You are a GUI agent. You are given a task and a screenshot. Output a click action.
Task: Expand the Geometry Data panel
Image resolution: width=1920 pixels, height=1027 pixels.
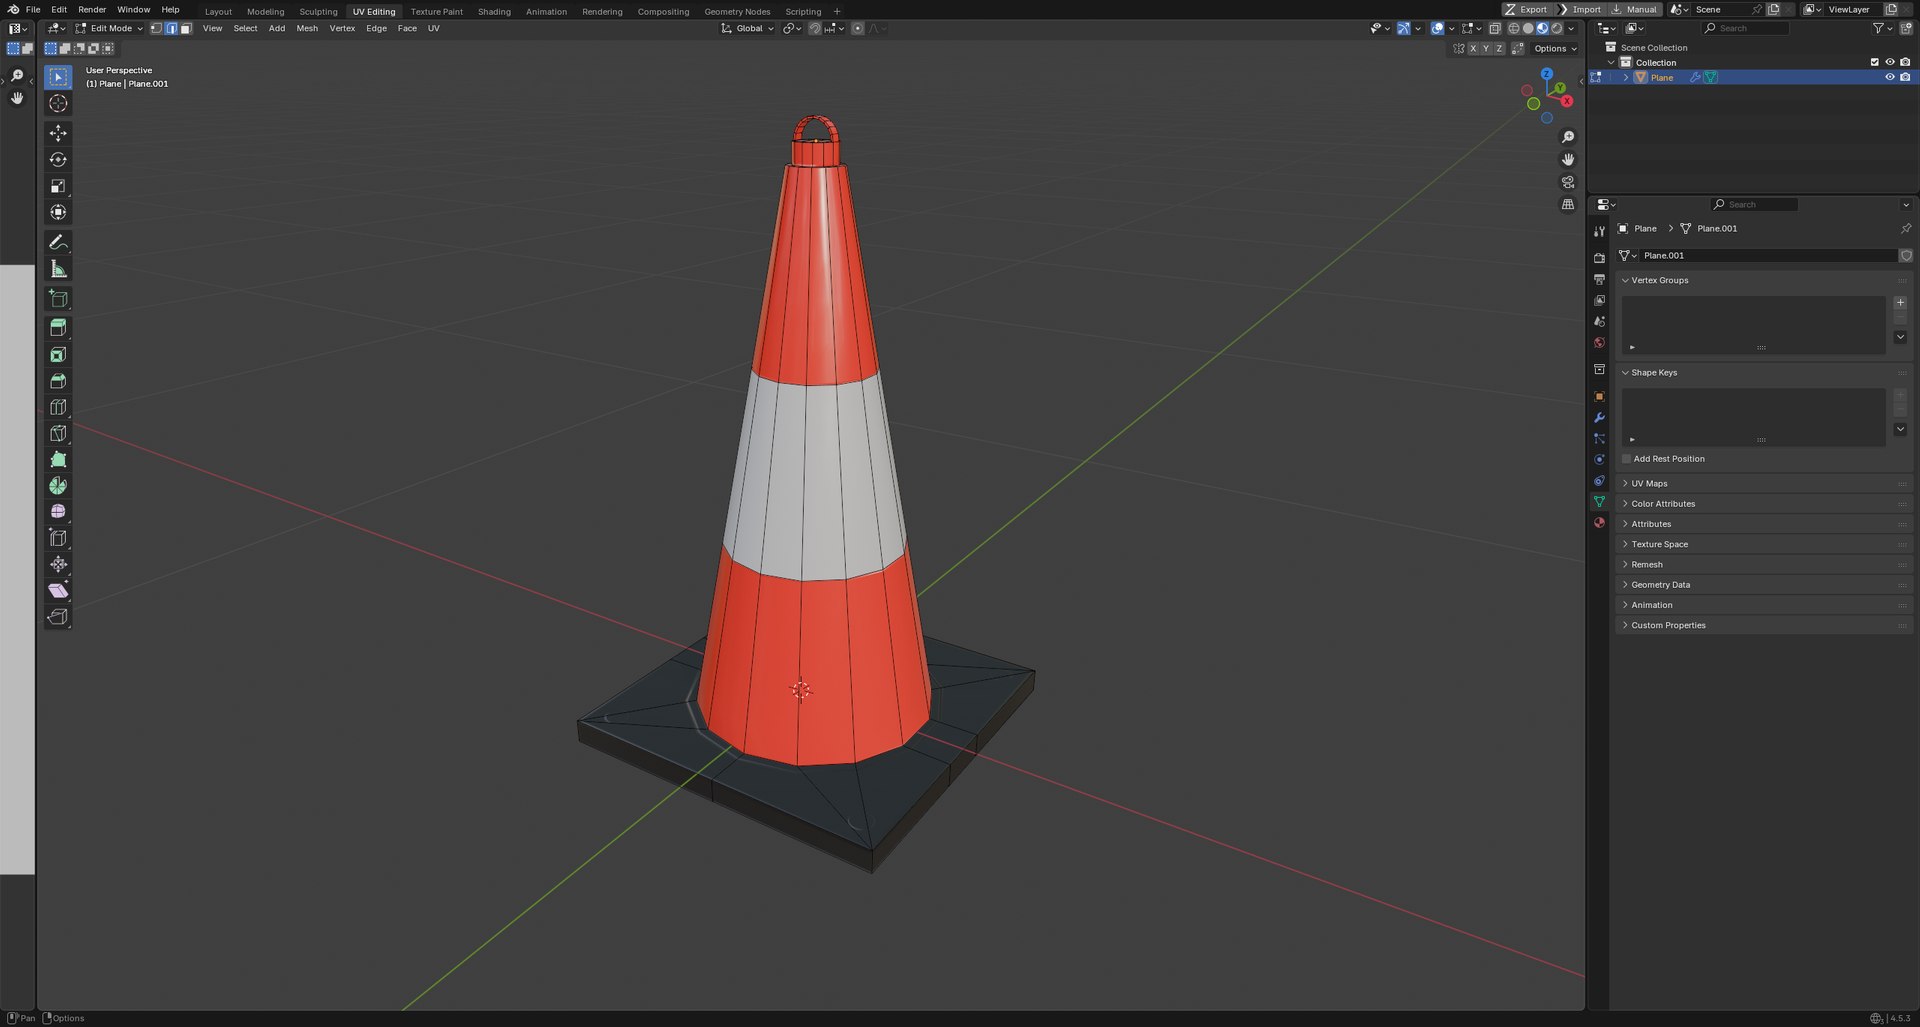tap(1765, 585)
